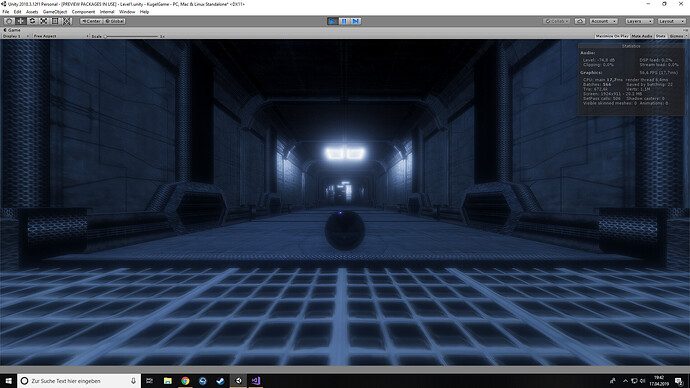Open the Free Aspect dropdown
690x388 pixels.
pyautogui.click(x=61, y=36)
